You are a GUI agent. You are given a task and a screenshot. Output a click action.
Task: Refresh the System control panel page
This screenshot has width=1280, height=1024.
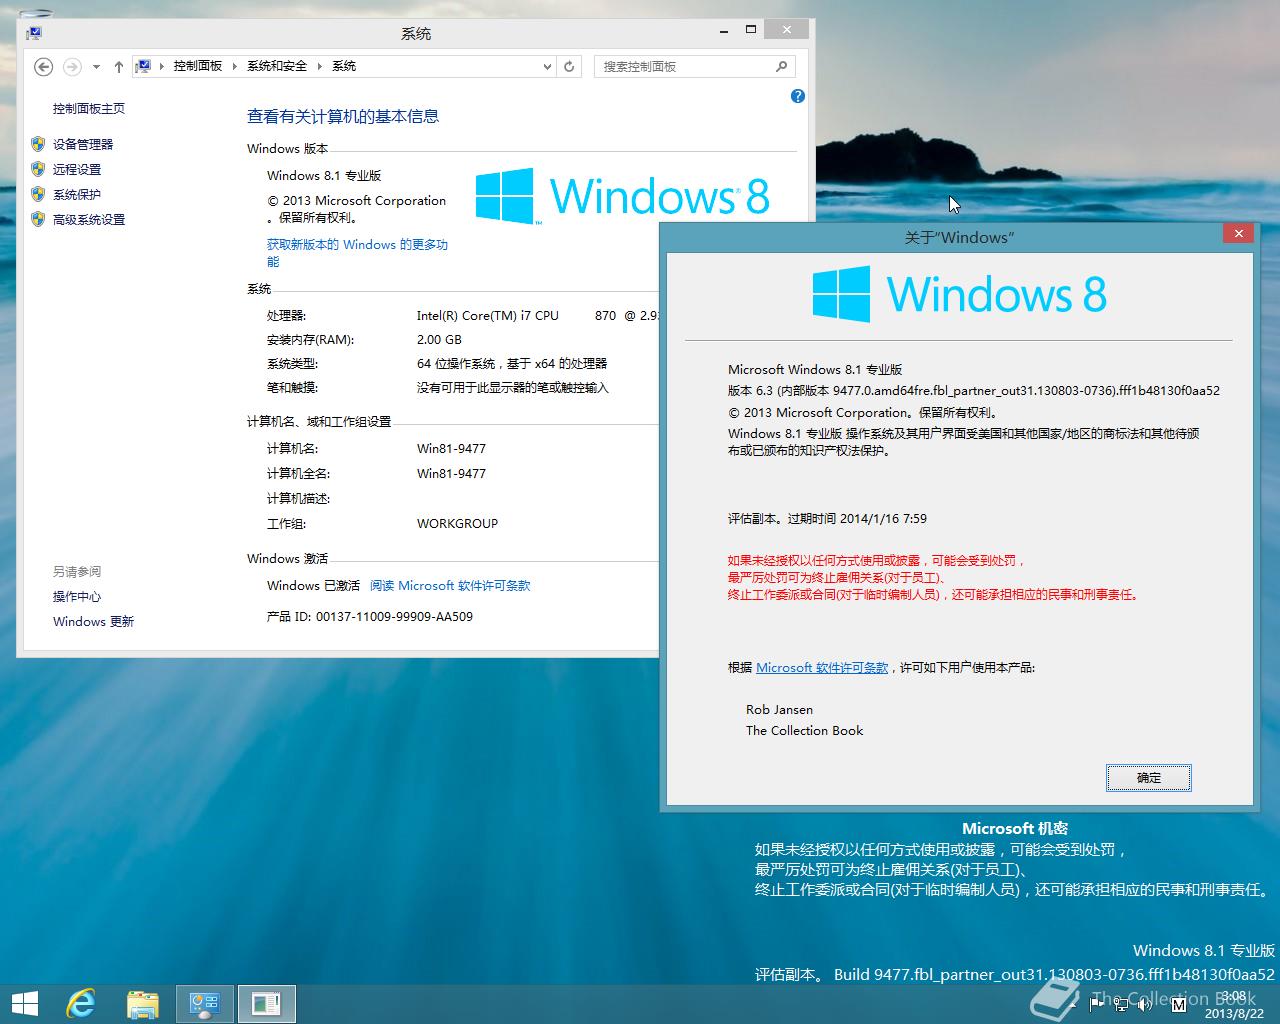coord(569,67)
